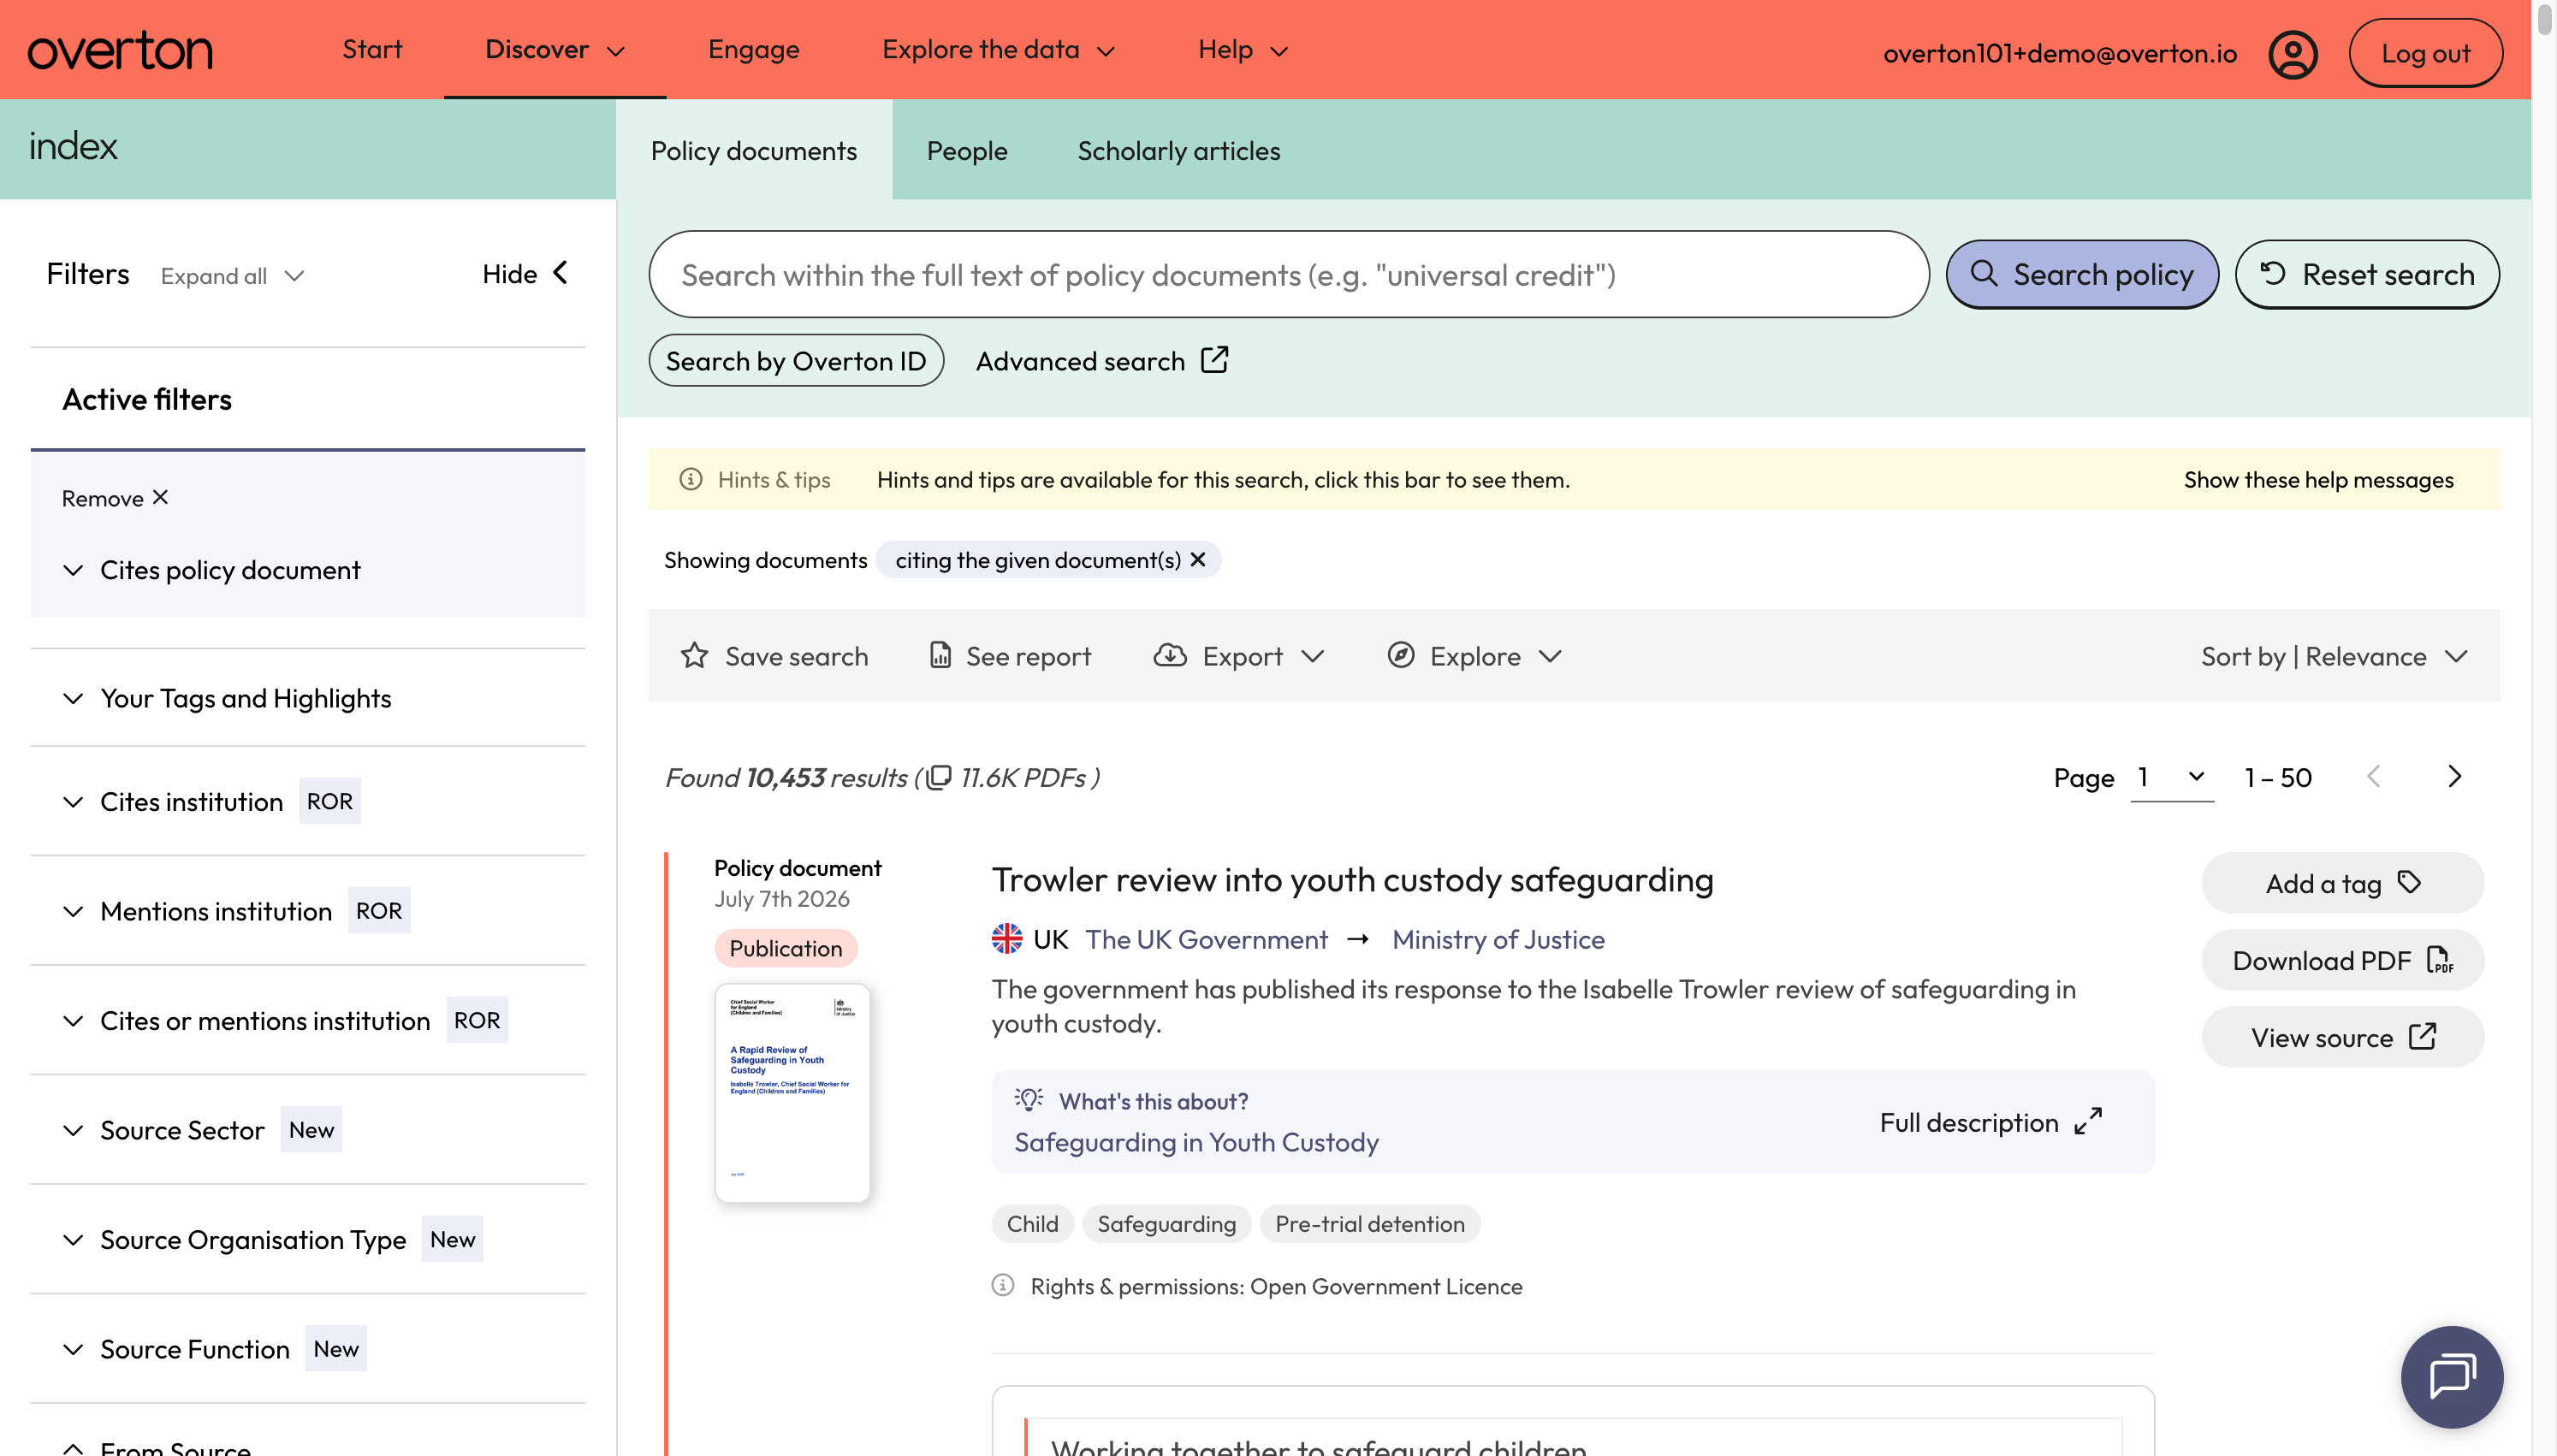This screenshot has width=2557, height=1456.
Task: Switch to the Scholarly articles tab
Action: pyautogui.click(x=1178, y=151)
